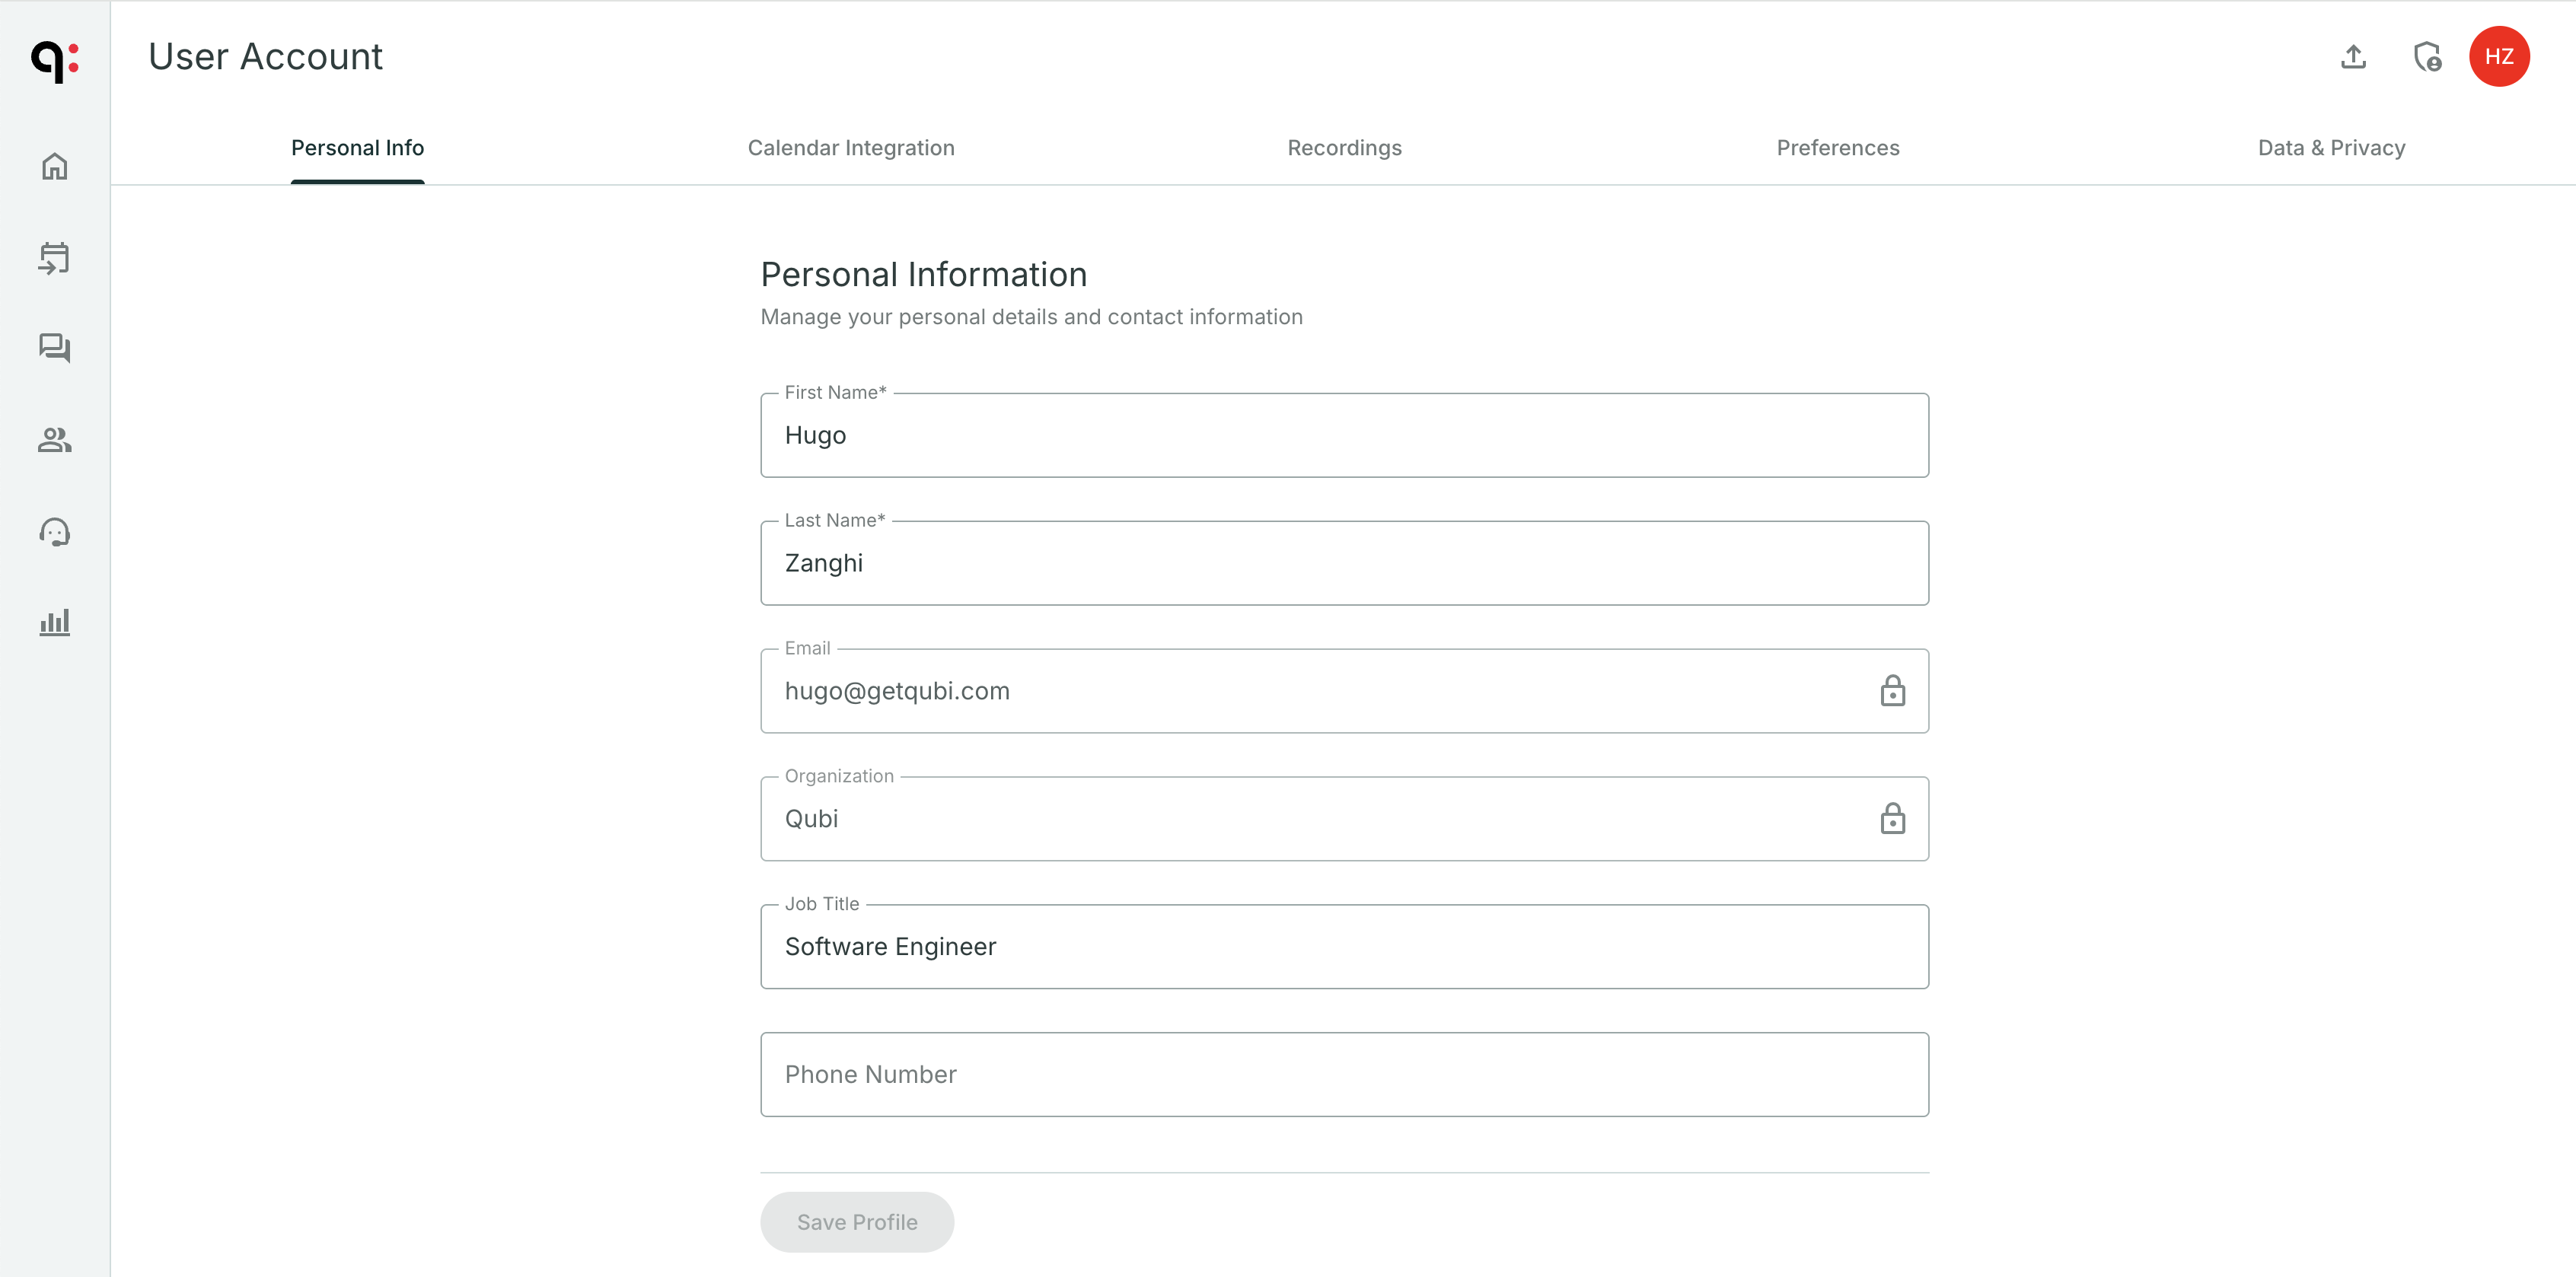Open the privacy shield icon near the avatar
This screenshot has width=2576, height=1277.
pos(2427,57)
